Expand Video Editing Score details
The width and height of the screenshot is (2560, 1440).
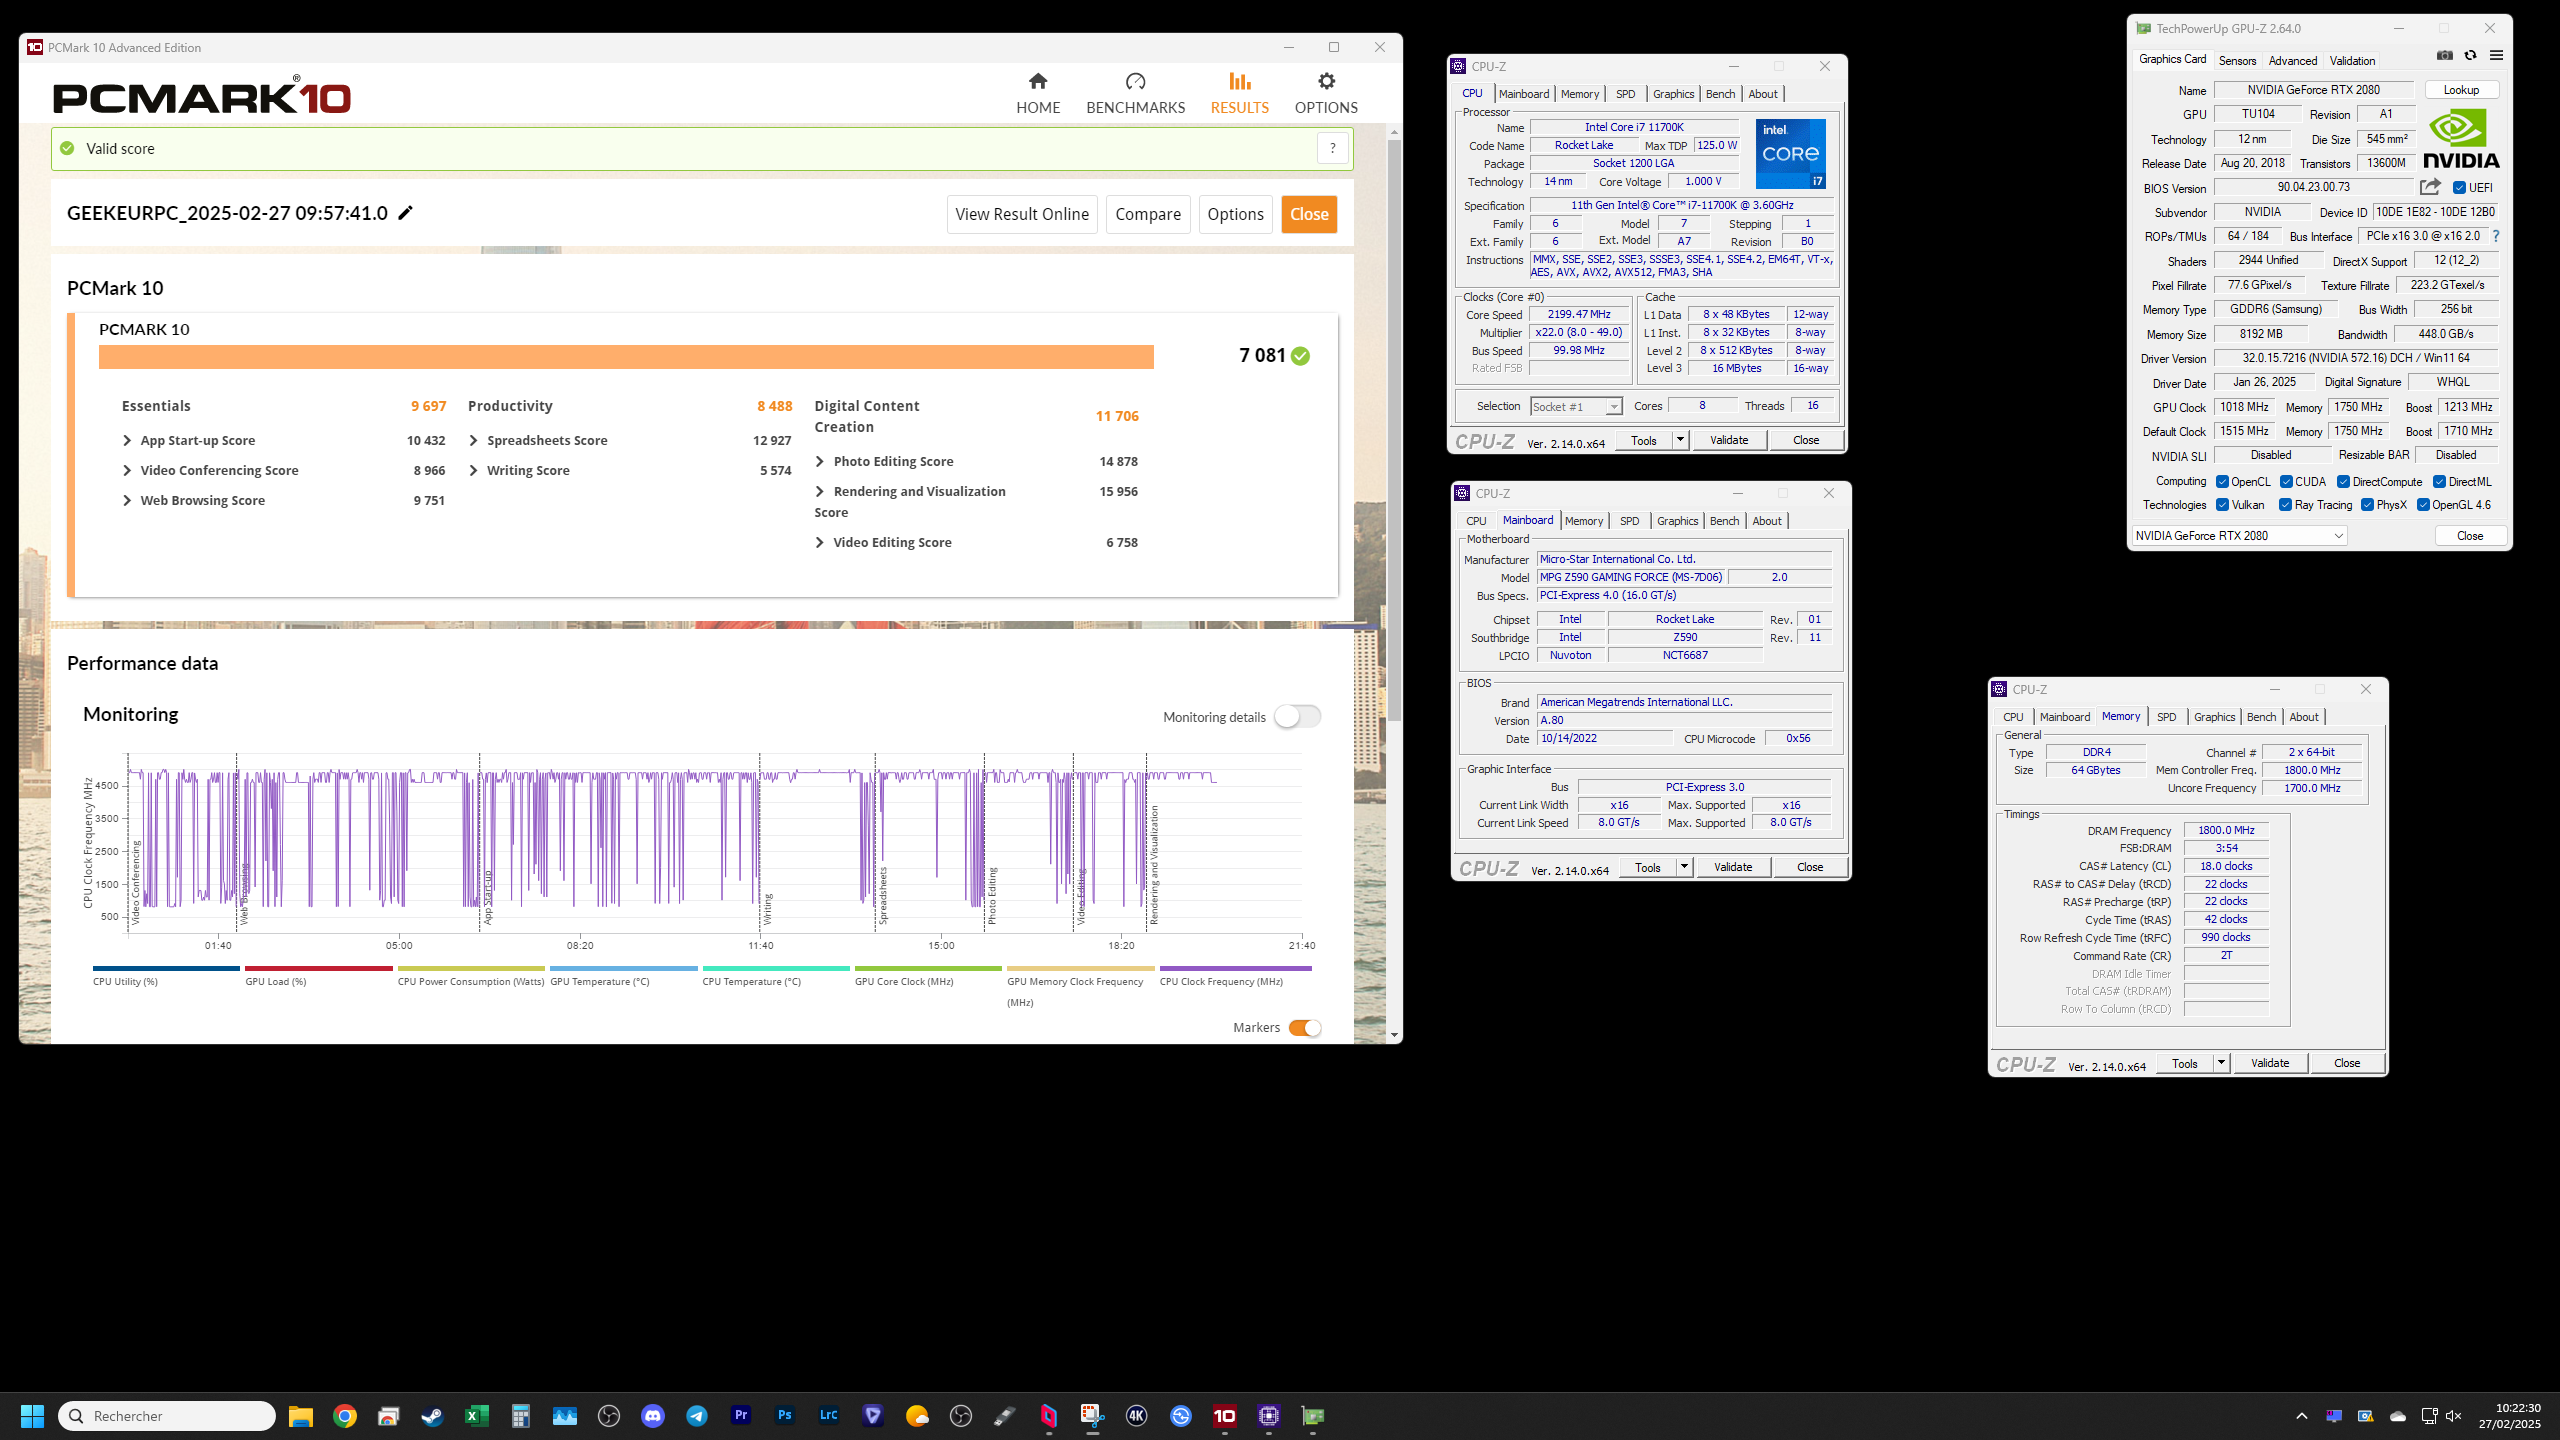820,542
